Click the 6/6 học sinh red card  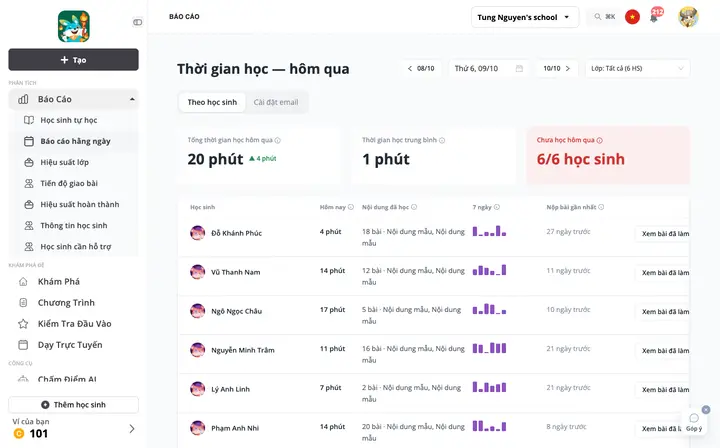coord(608,155)
